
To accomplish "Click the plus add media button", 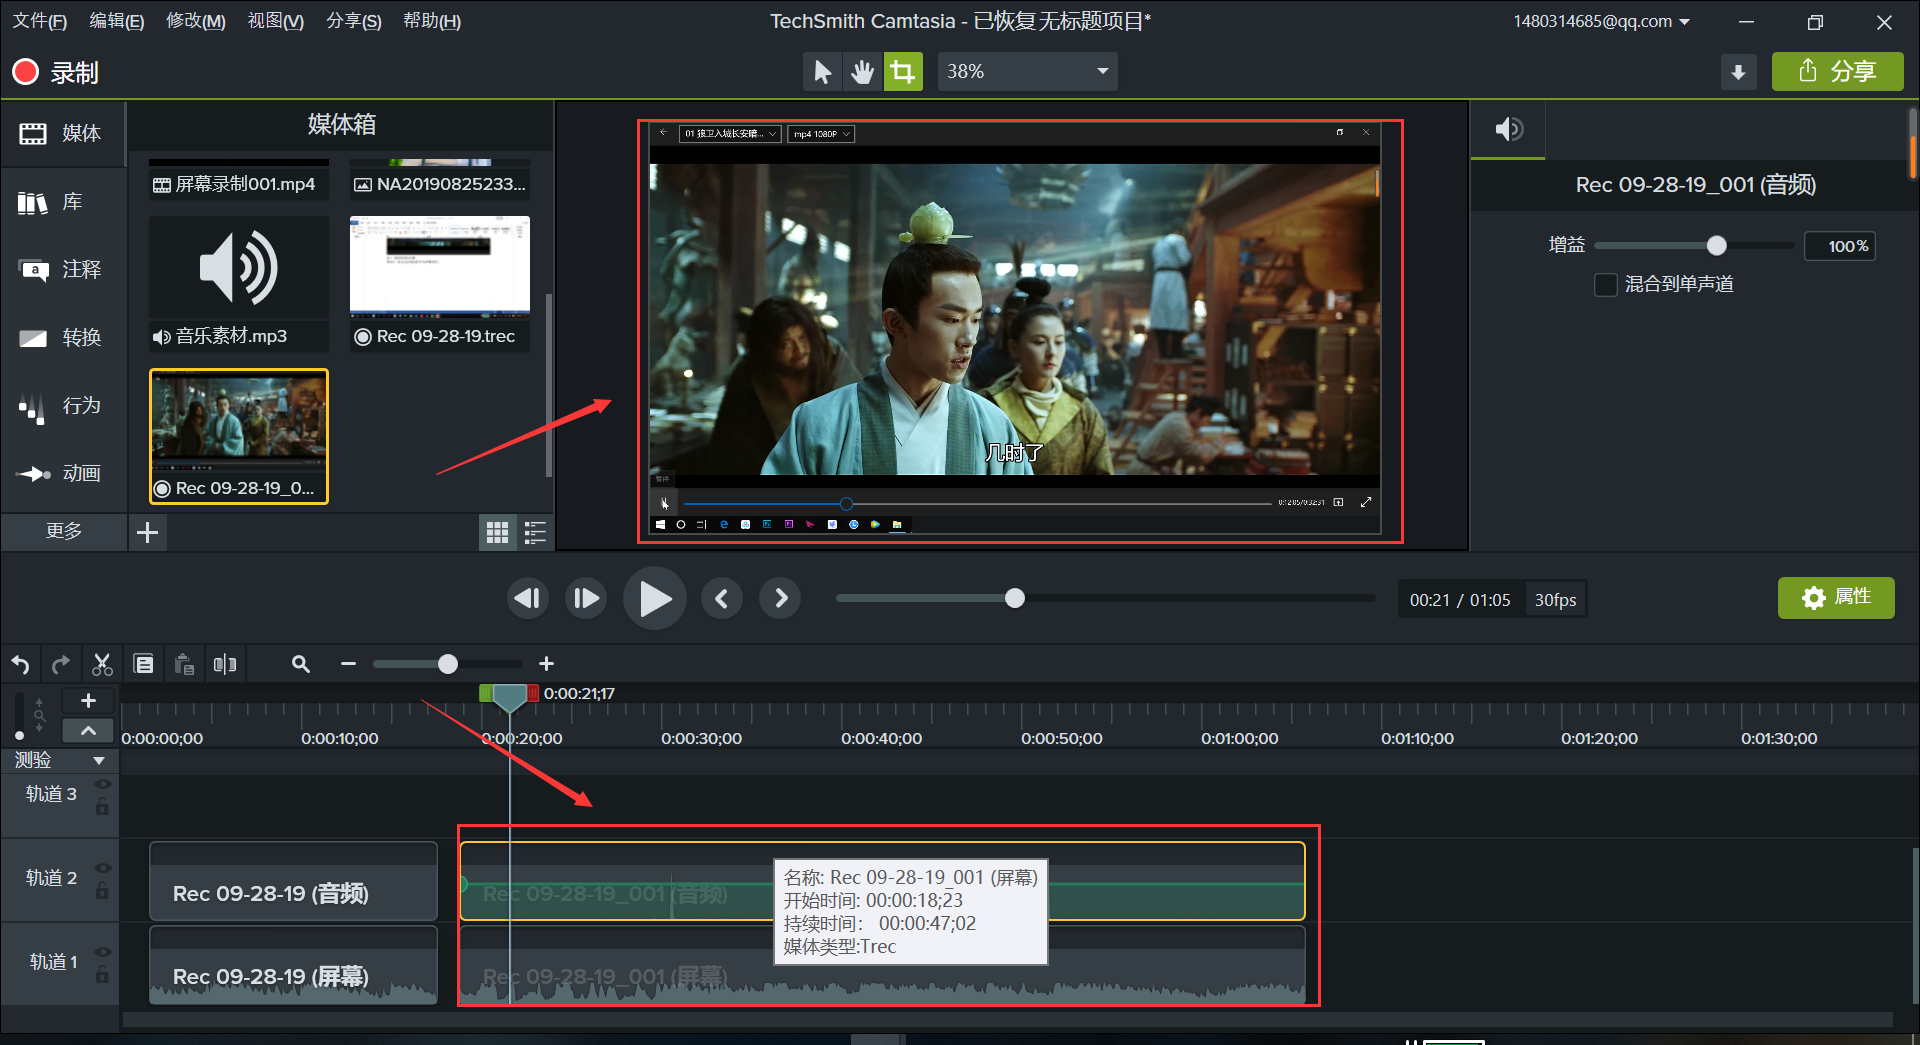I will pyautogui.click(x=147, y=532).
